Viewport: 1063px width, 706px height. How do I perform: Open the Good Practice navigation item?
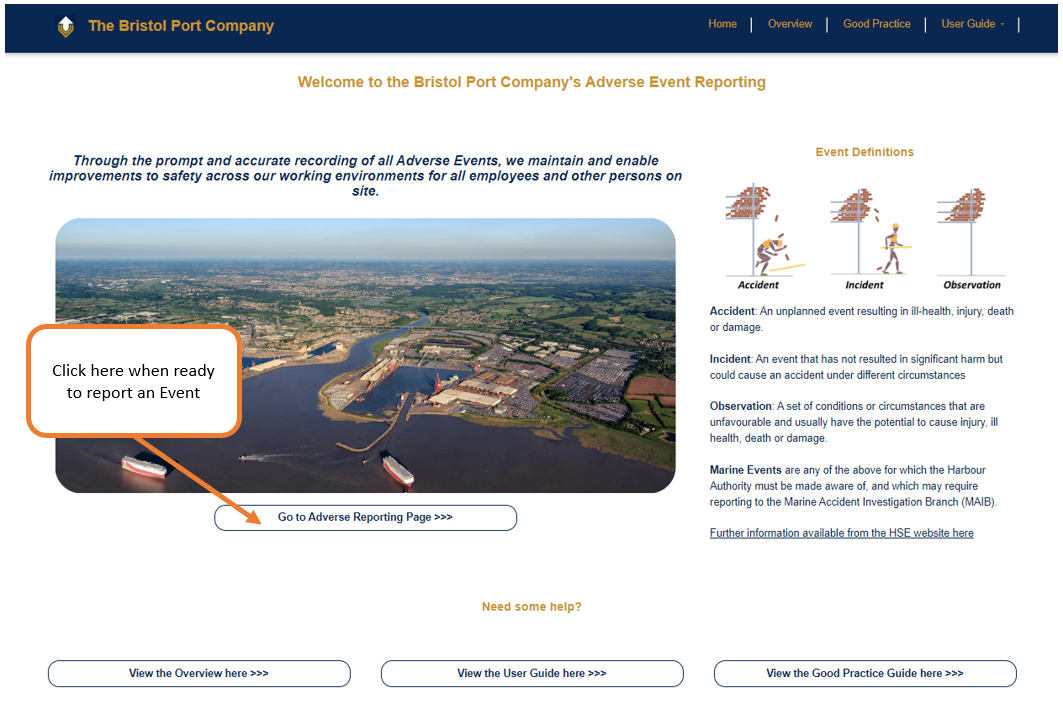(x=876, y=23)
